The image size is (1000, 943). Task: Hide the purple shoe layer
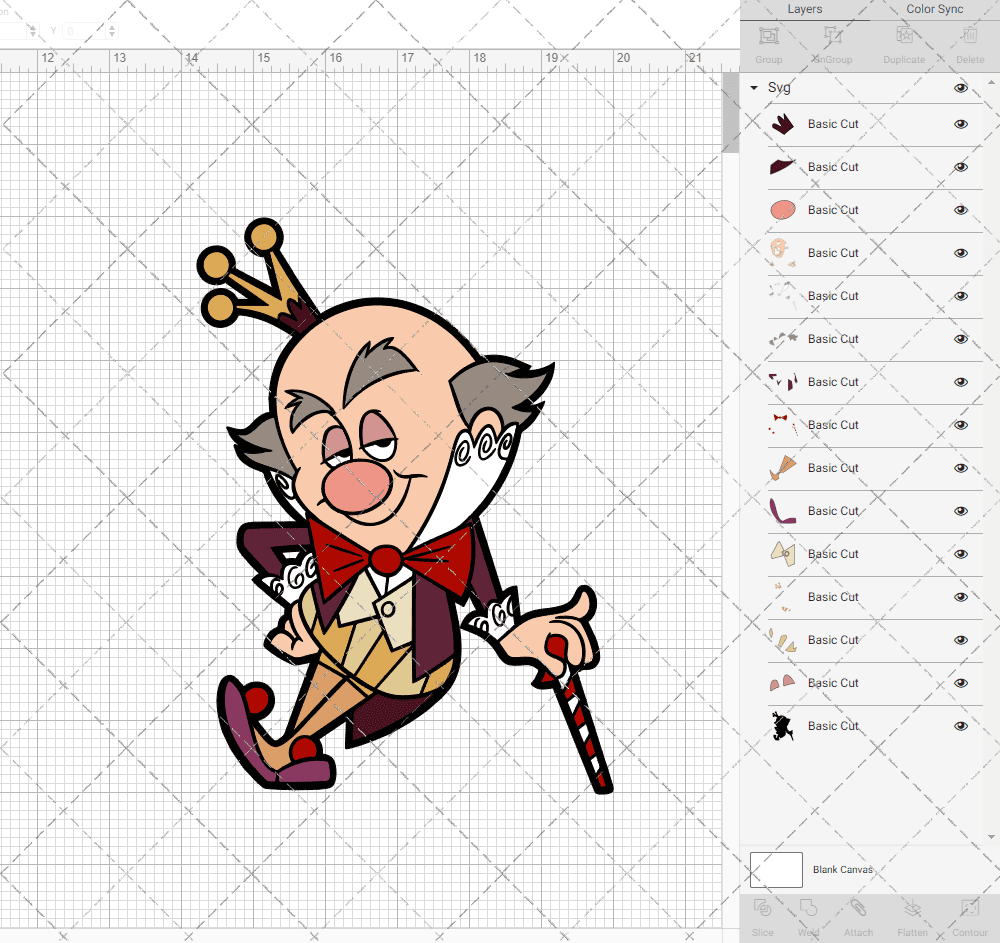pyautogui.click(x=960, y=511)
